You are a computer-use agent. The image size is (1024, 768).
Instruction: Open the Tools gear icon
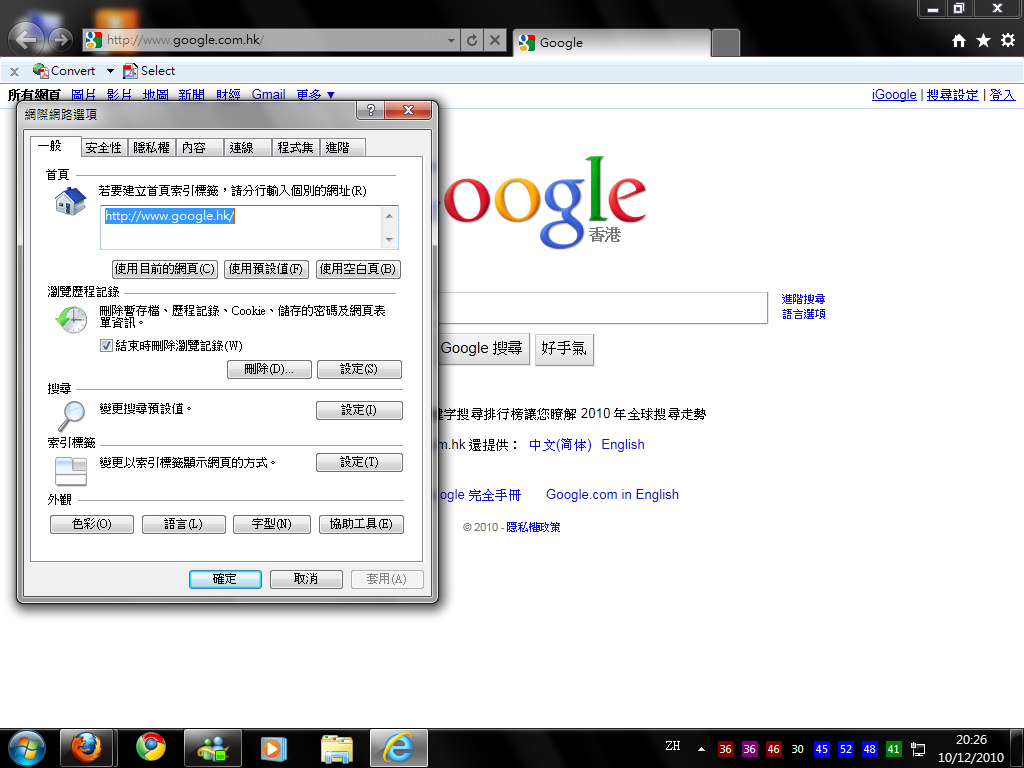click(x=1008, y=40)
